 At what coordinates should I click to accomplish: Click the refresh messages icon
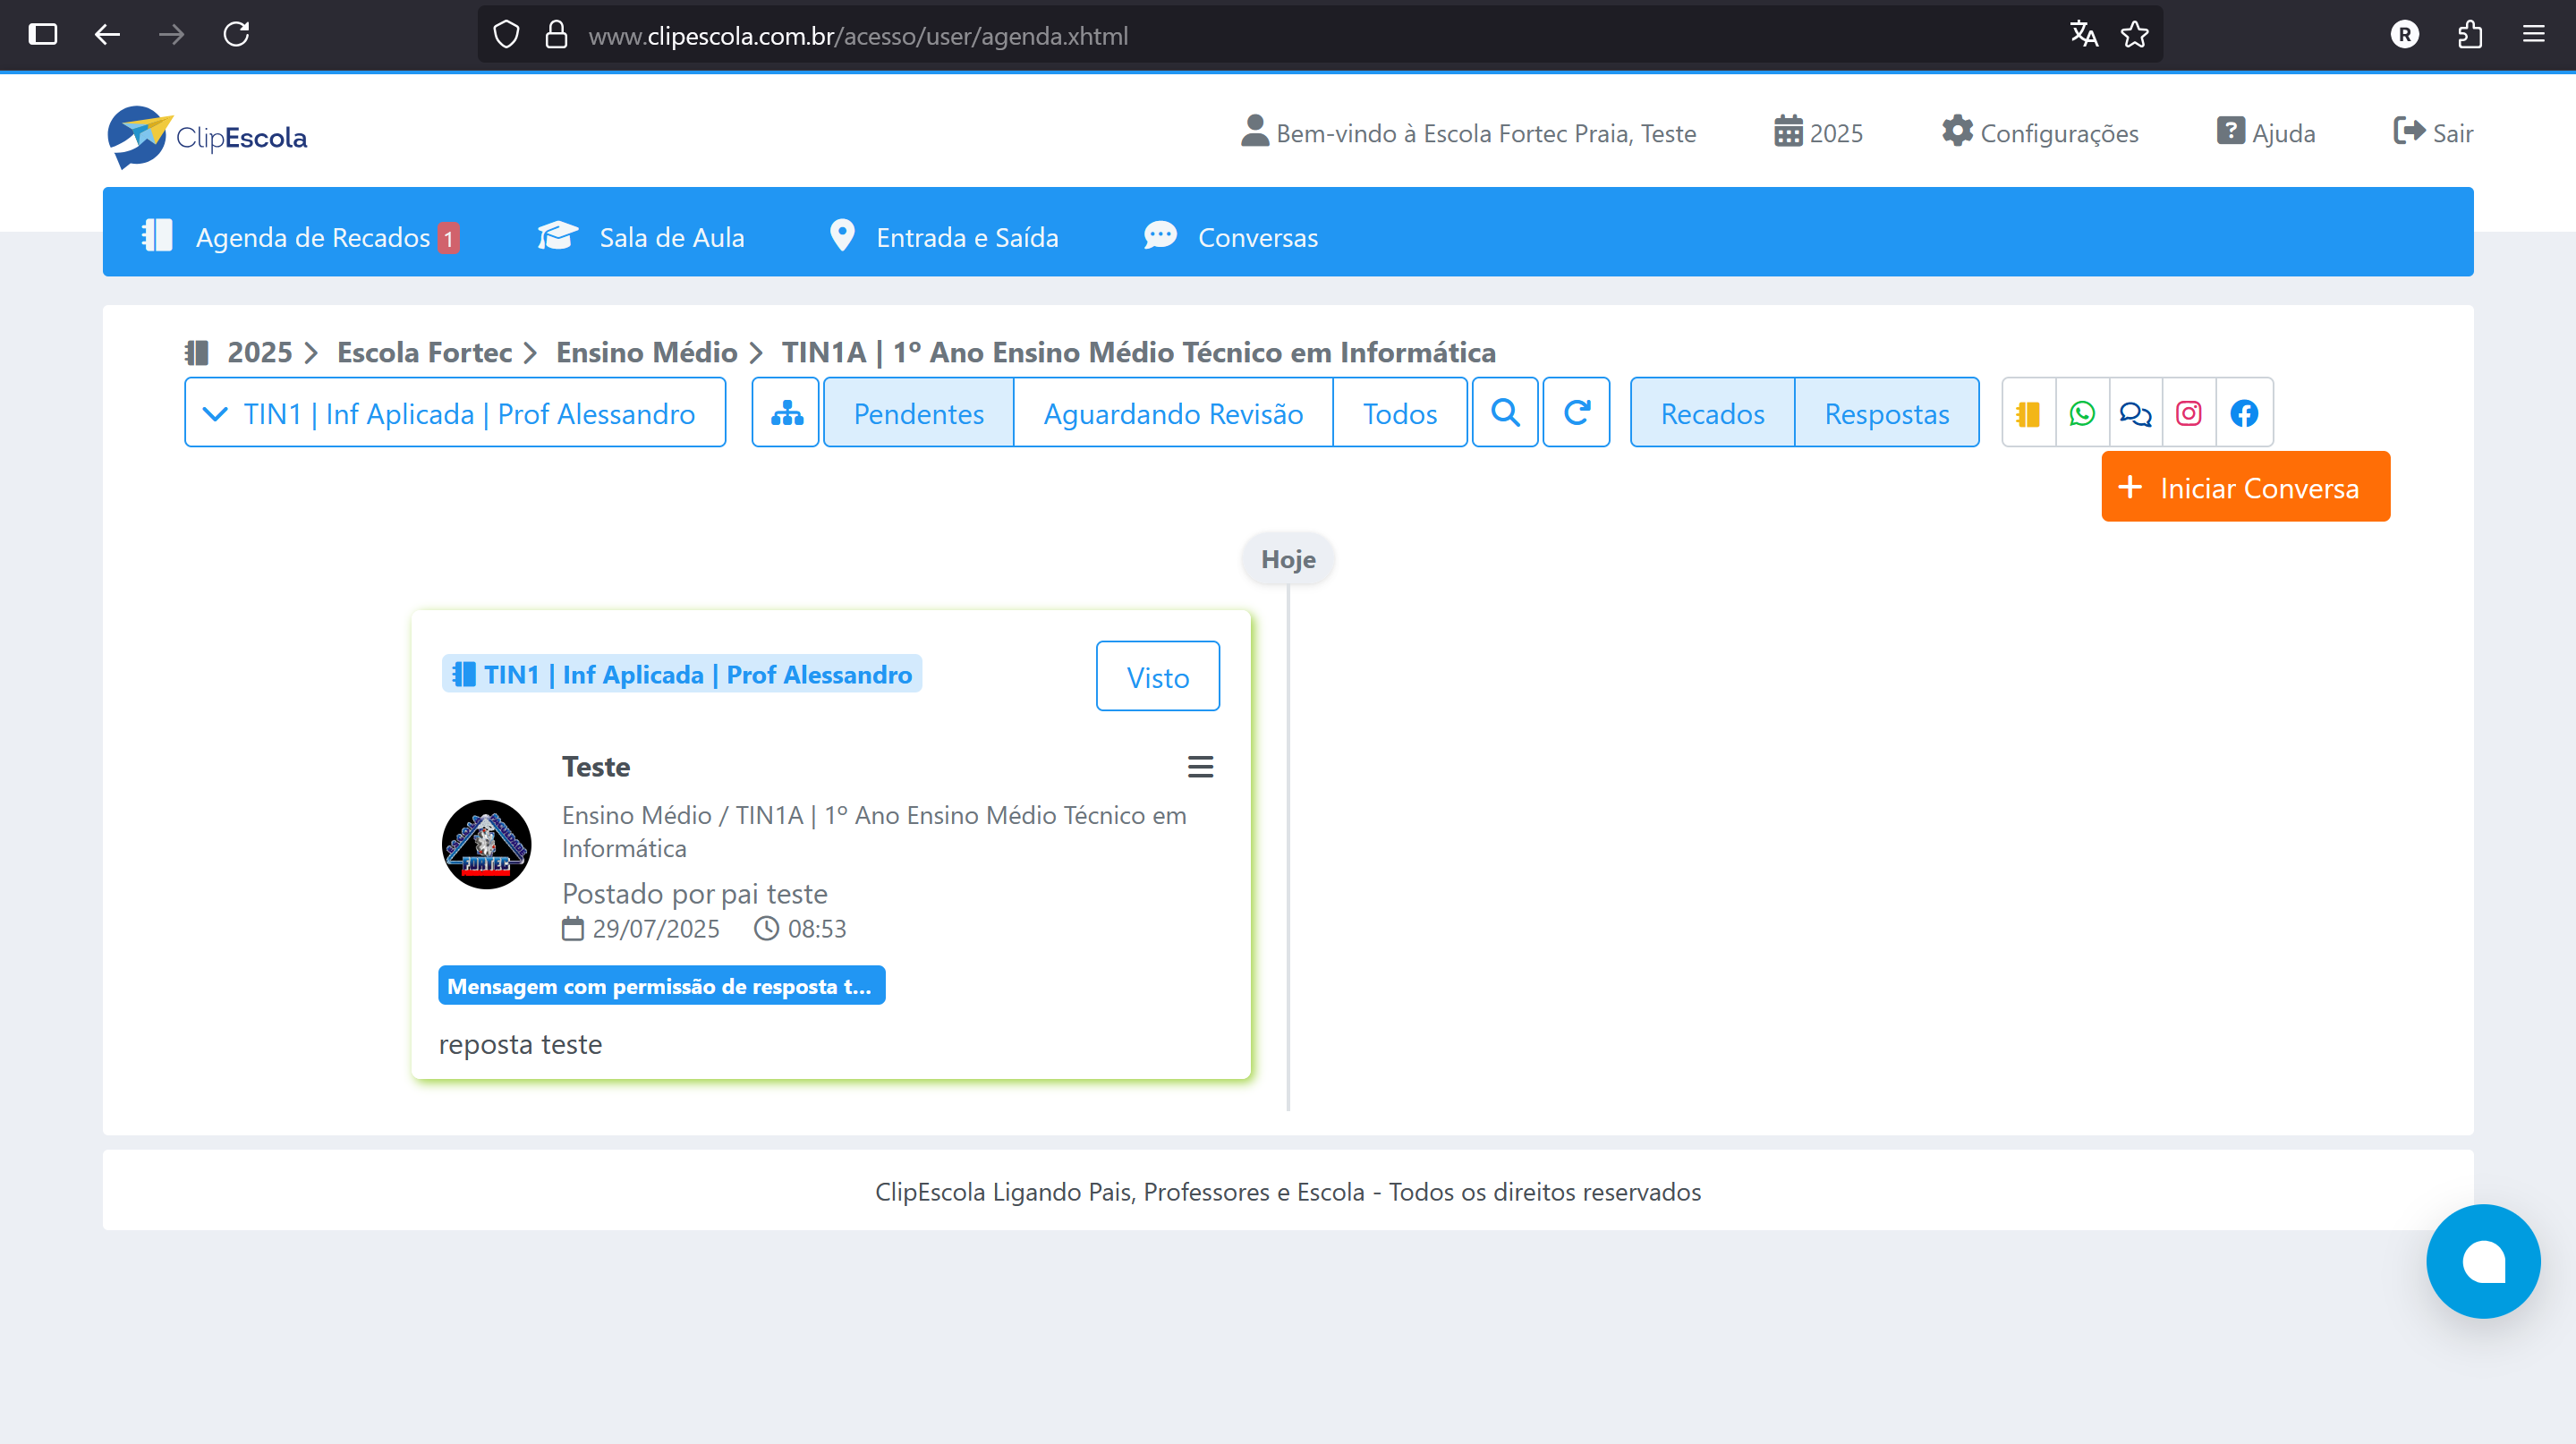point(1576,412)
